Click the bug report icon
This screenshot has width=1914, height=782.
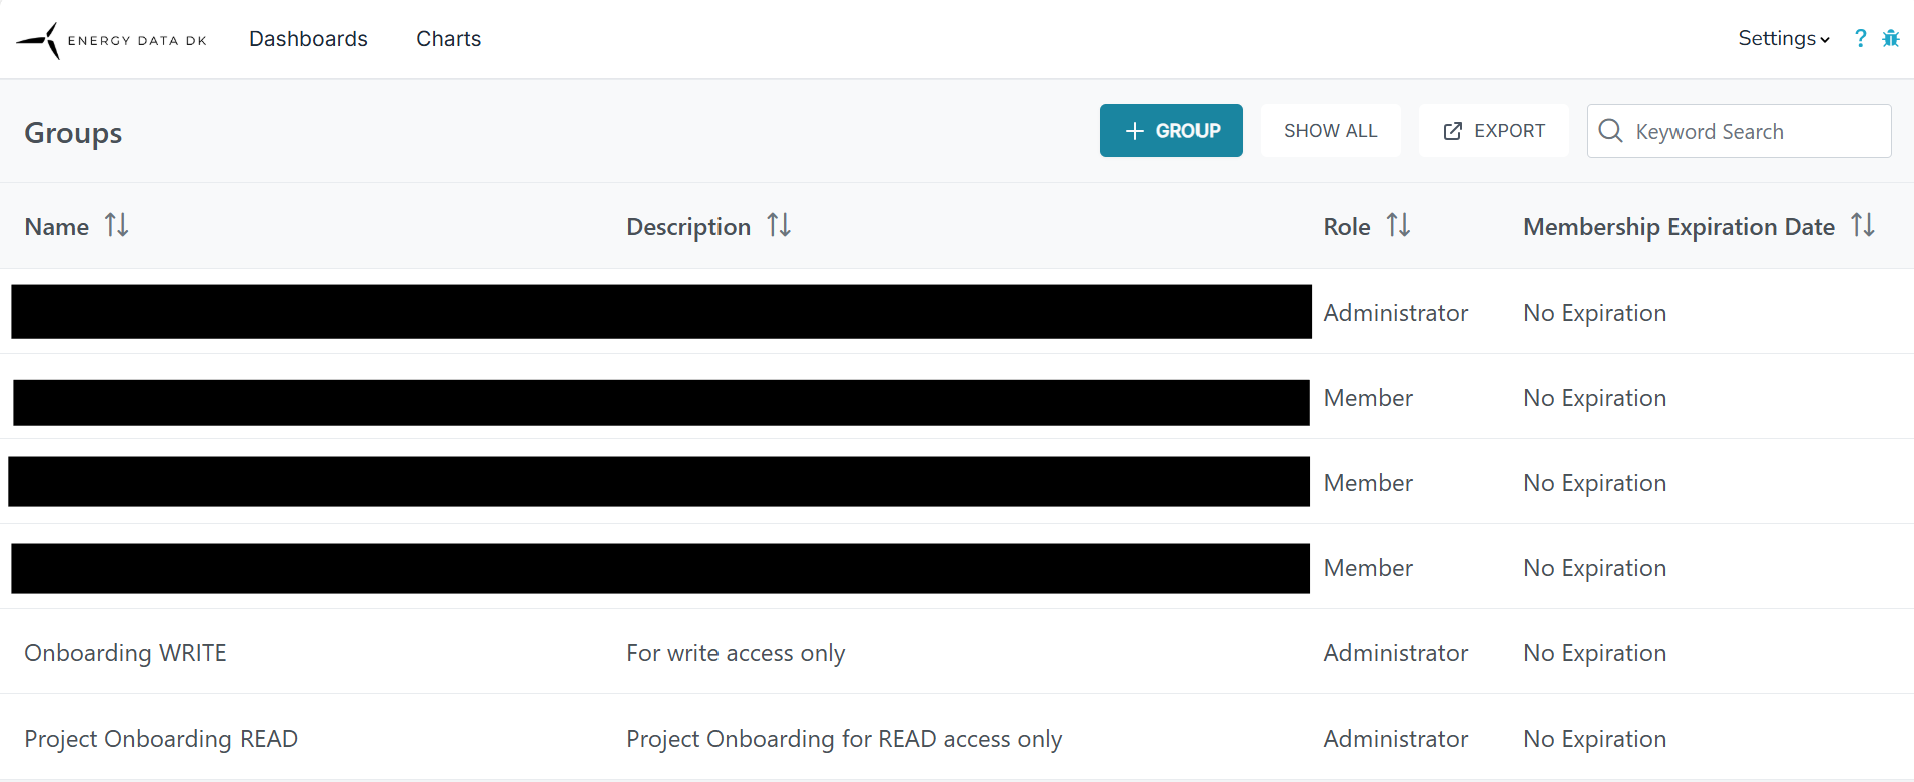click(x=1890, y=39)
